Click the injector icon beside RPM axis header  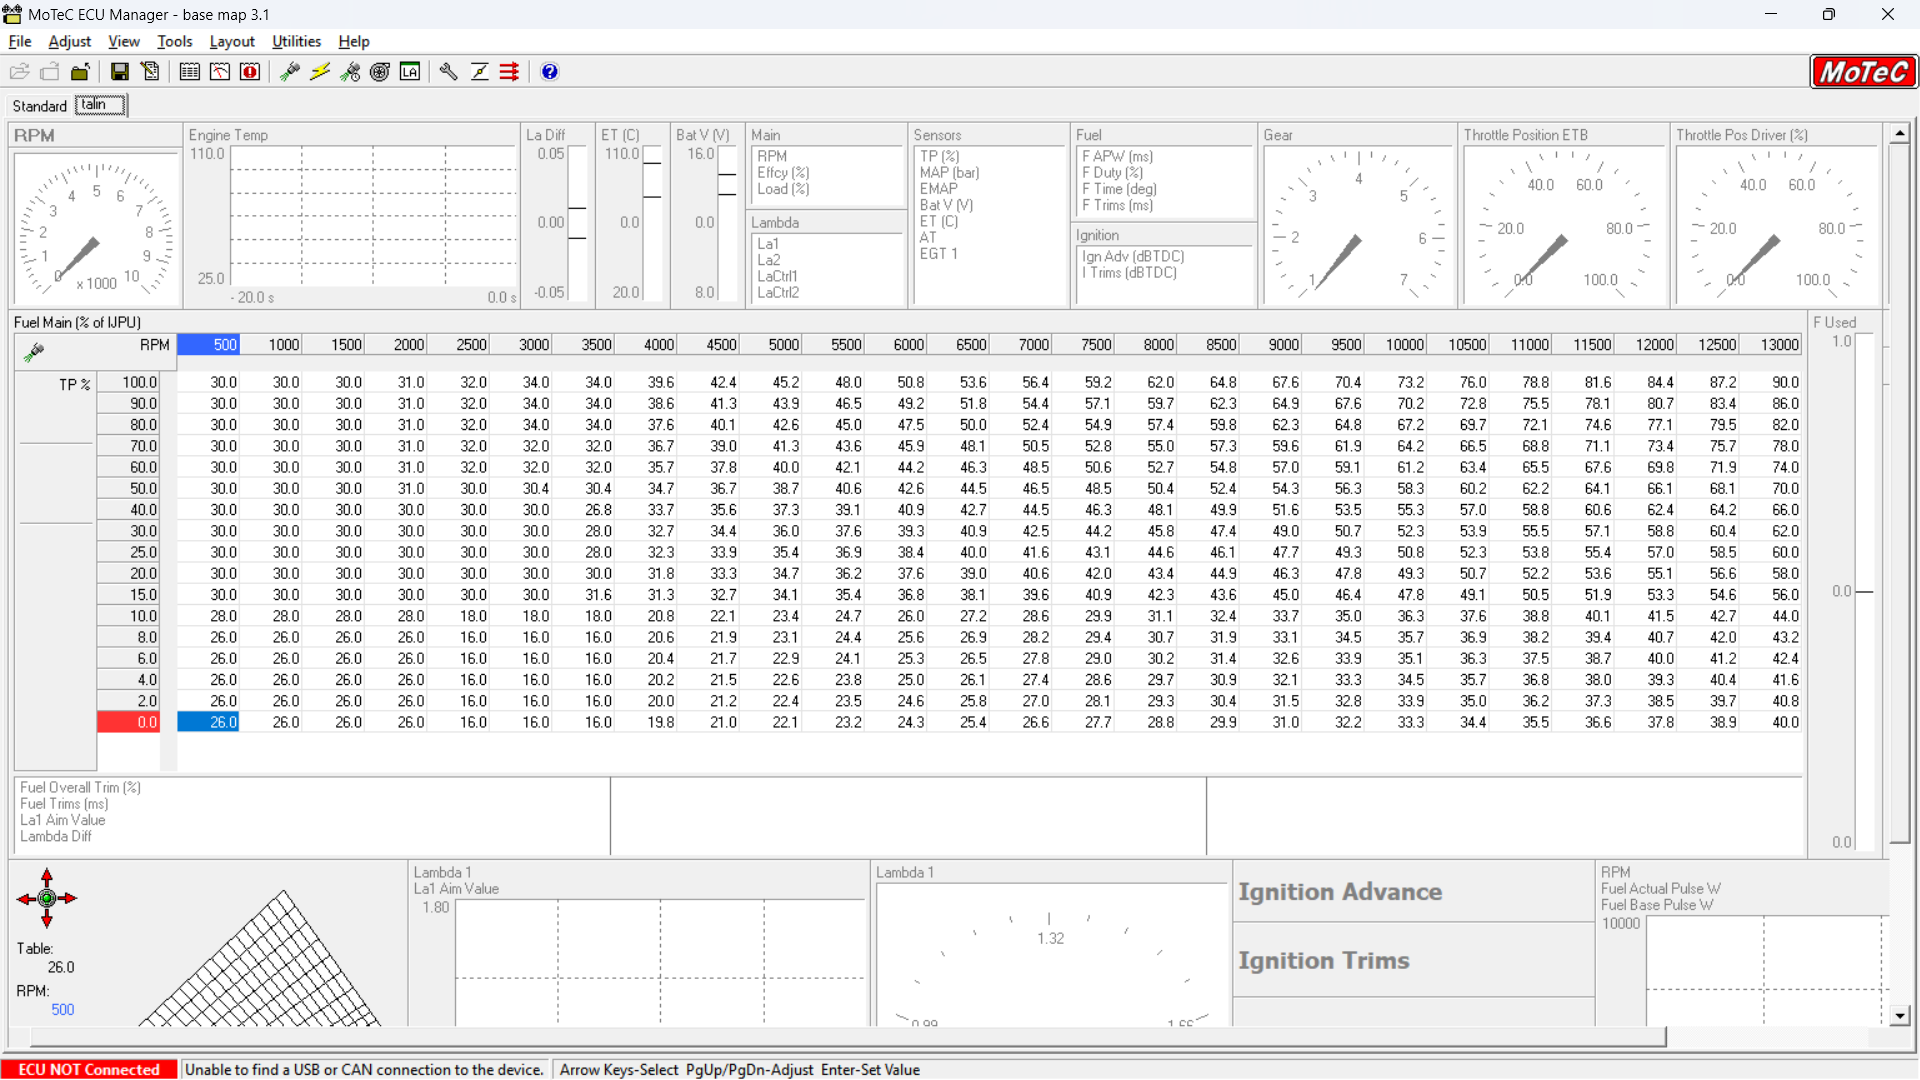tap(34, 351)
